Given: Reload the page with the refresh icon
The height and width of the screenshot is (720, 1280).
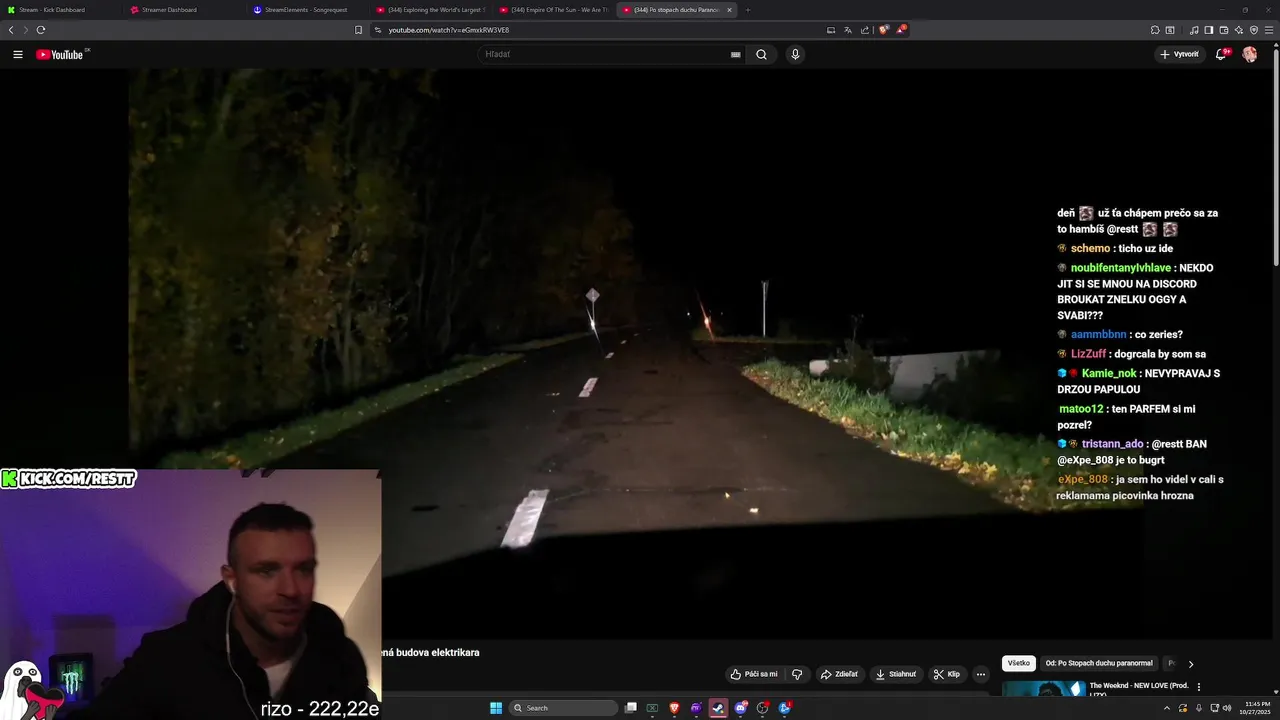Looking at the screenshot, I should [41, 30].
